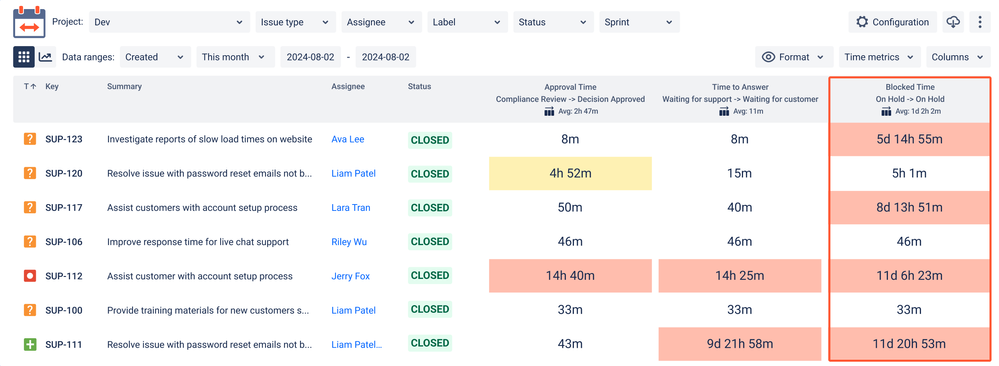Click the red 9d 21h 58m cell
This screenshot has width=999, height=366.
tap(740, 344)
